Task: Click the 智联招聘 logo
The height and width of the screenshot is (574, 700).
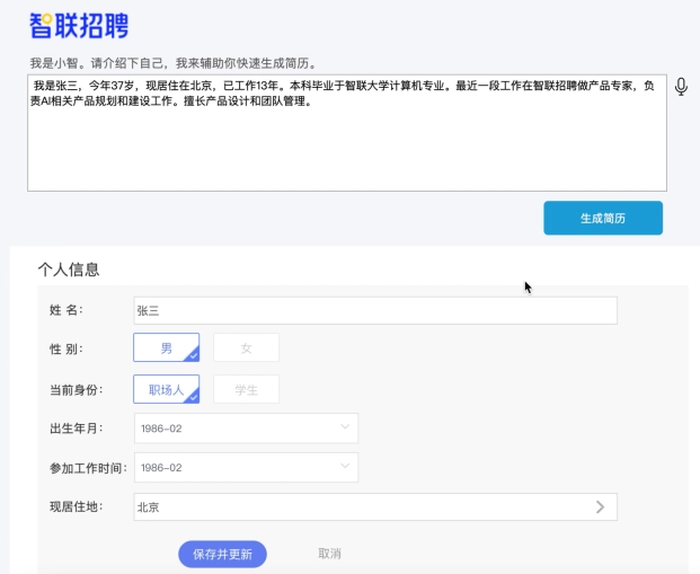Action: (79, 25)
